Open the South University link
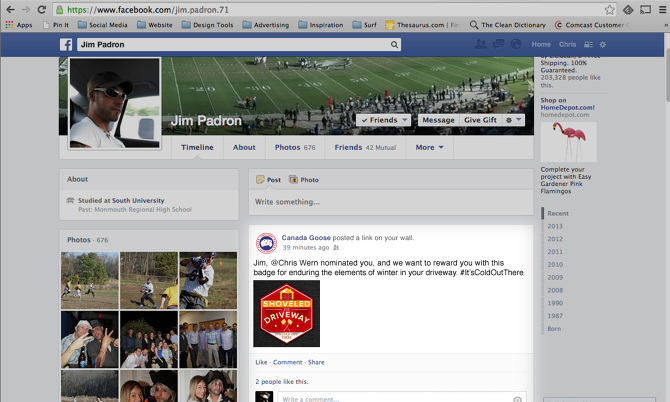Viewport: 670px width, 402px height. point(138,200)
